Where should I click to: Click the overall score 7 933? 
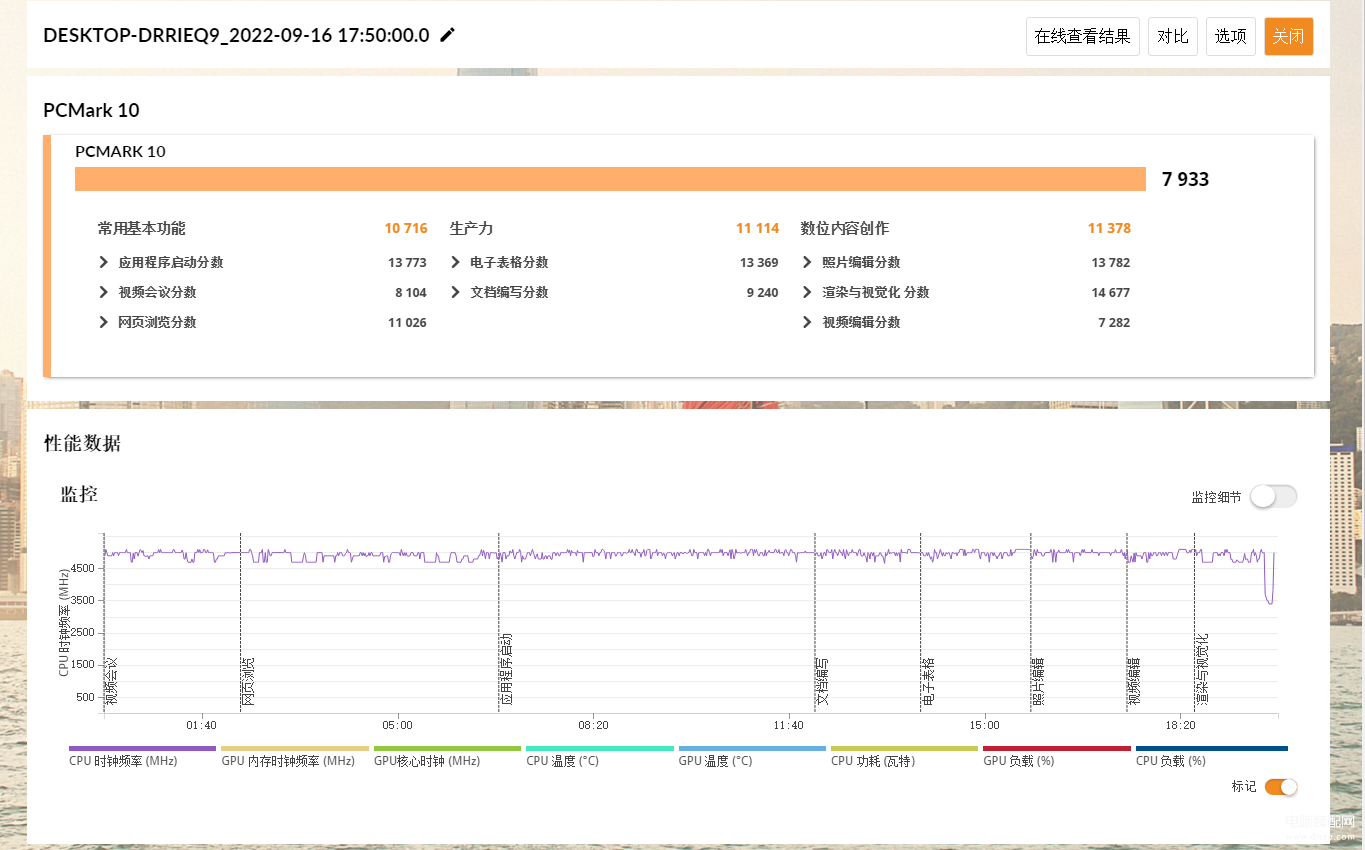tap(1185, 179)
